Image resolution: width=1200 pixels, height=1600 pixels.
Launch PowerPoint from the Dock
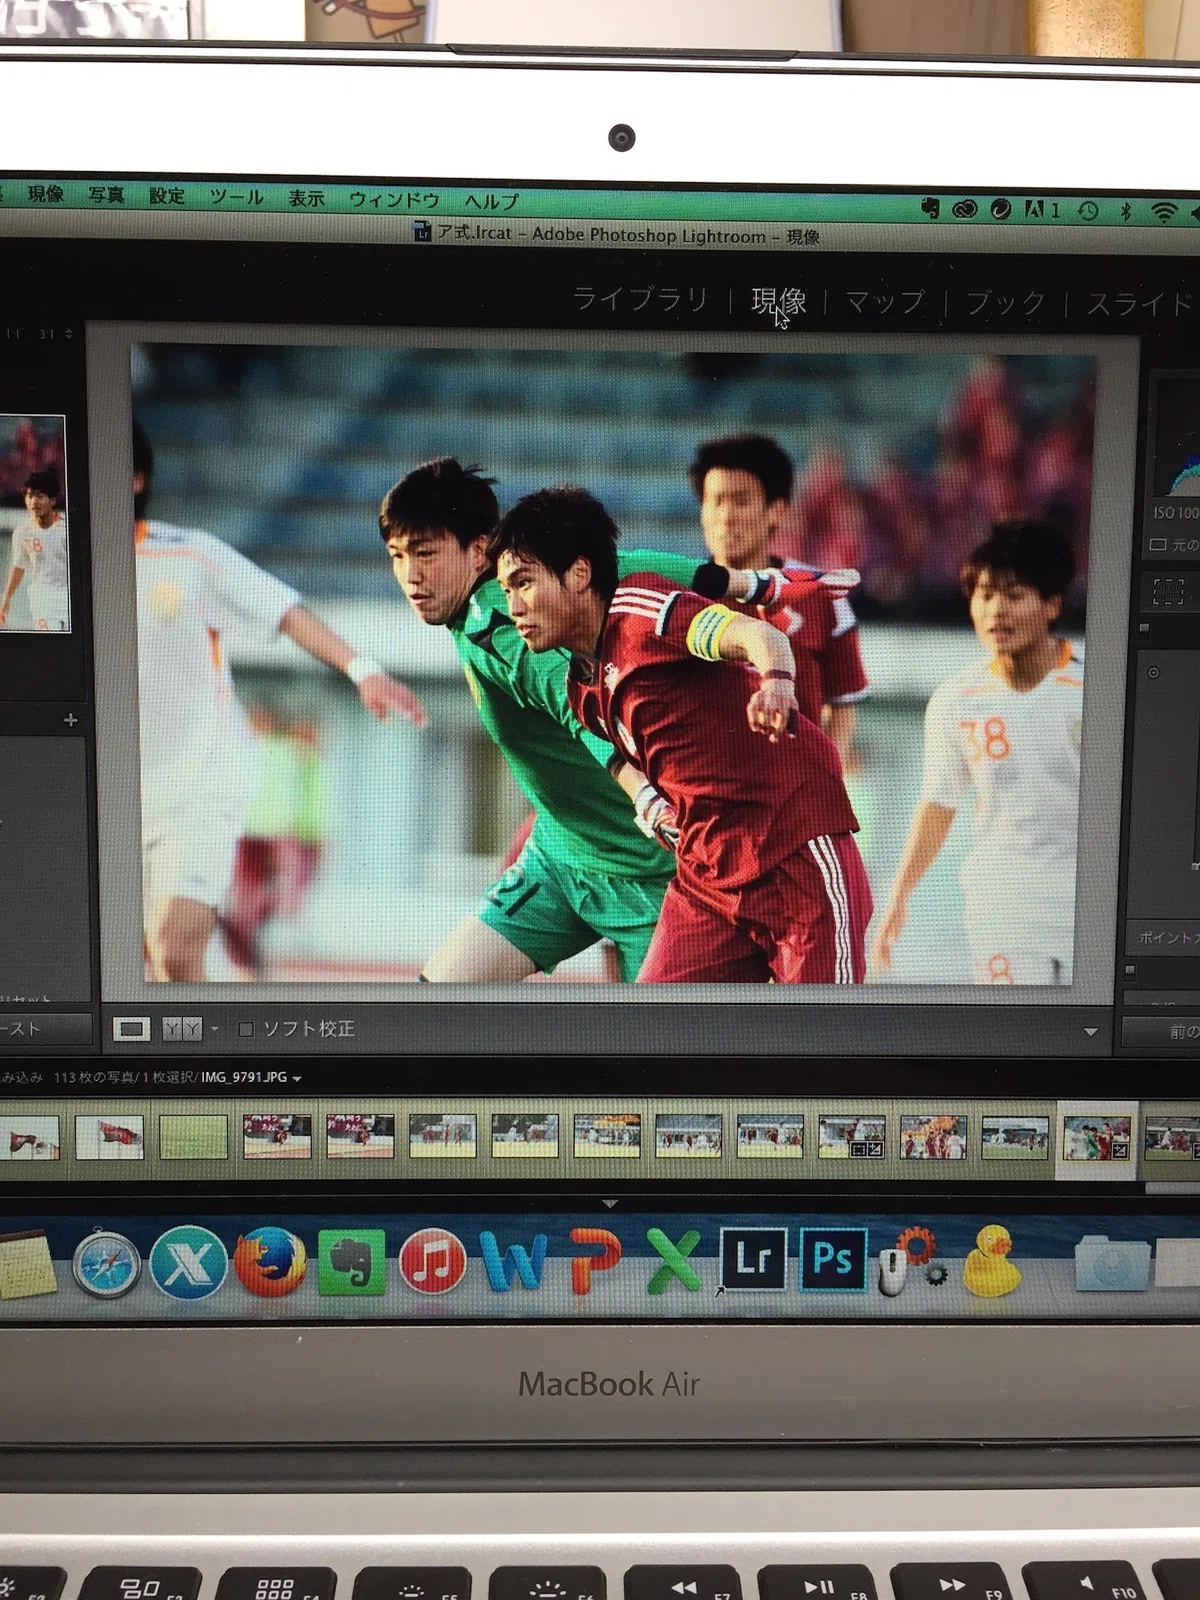[x=594, y=1260]
